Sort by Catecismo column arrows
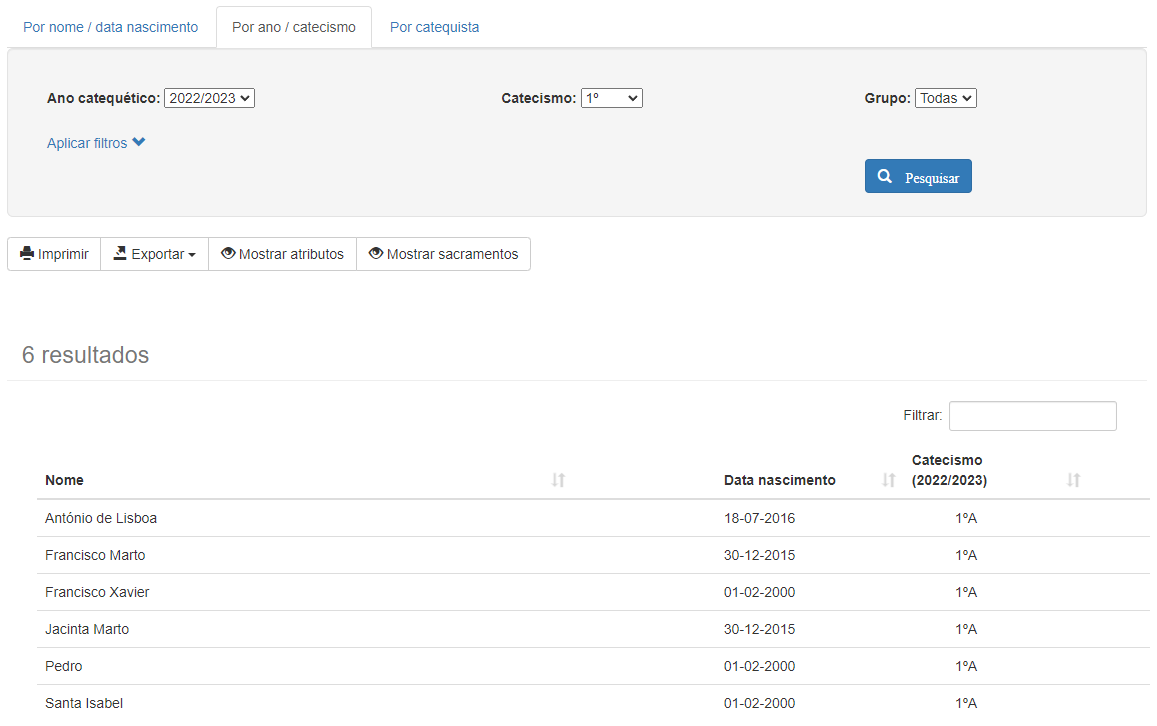The image size is (1157, 726). pyautogui.click(x=1073, y=481)
